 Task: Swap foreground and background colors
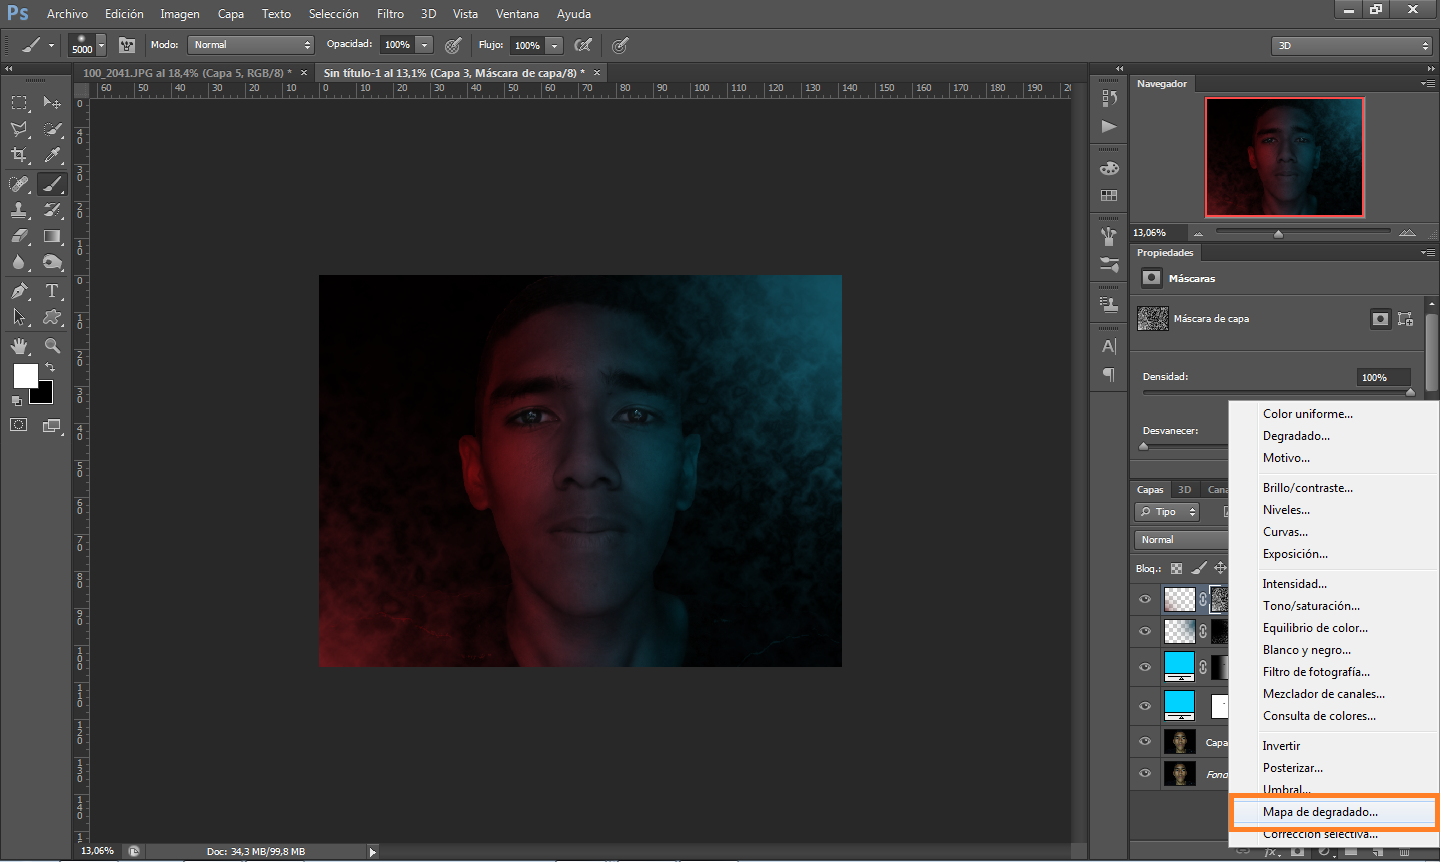tap(50, 368)
